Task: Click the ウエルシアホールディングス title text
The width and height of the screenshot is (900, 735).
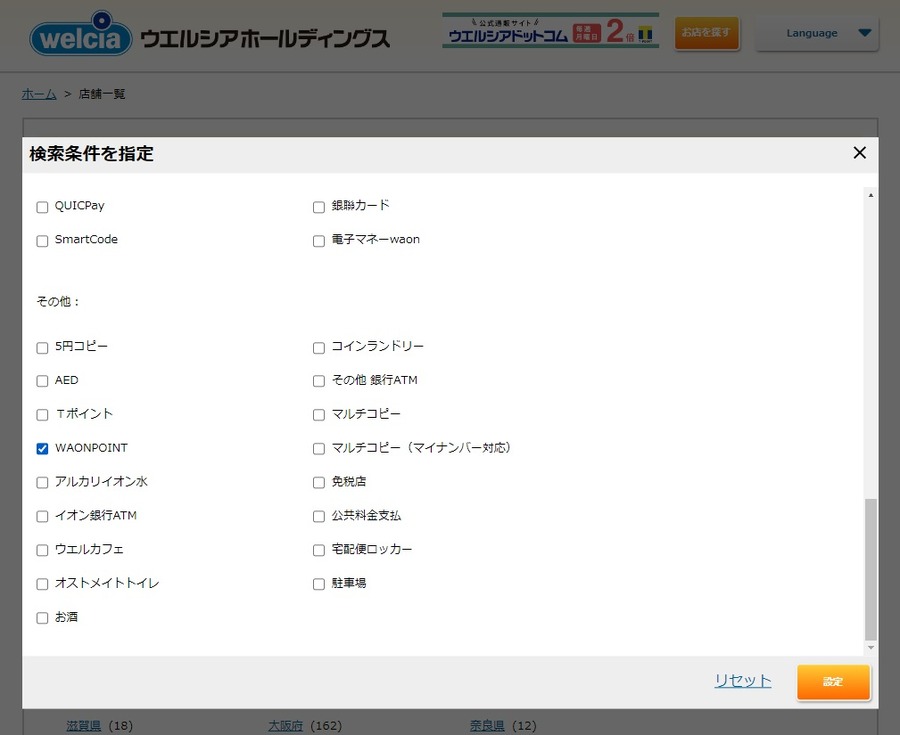Action: point(265,38)
